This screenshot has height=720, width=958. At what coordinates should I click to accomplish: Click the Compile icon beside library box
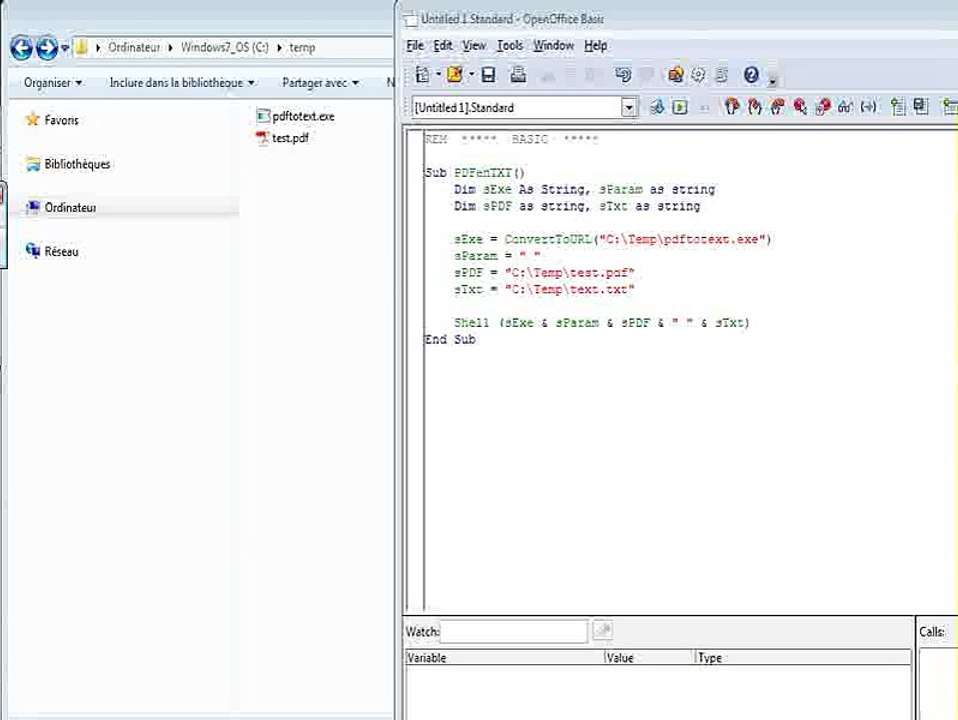coord(657,108)
